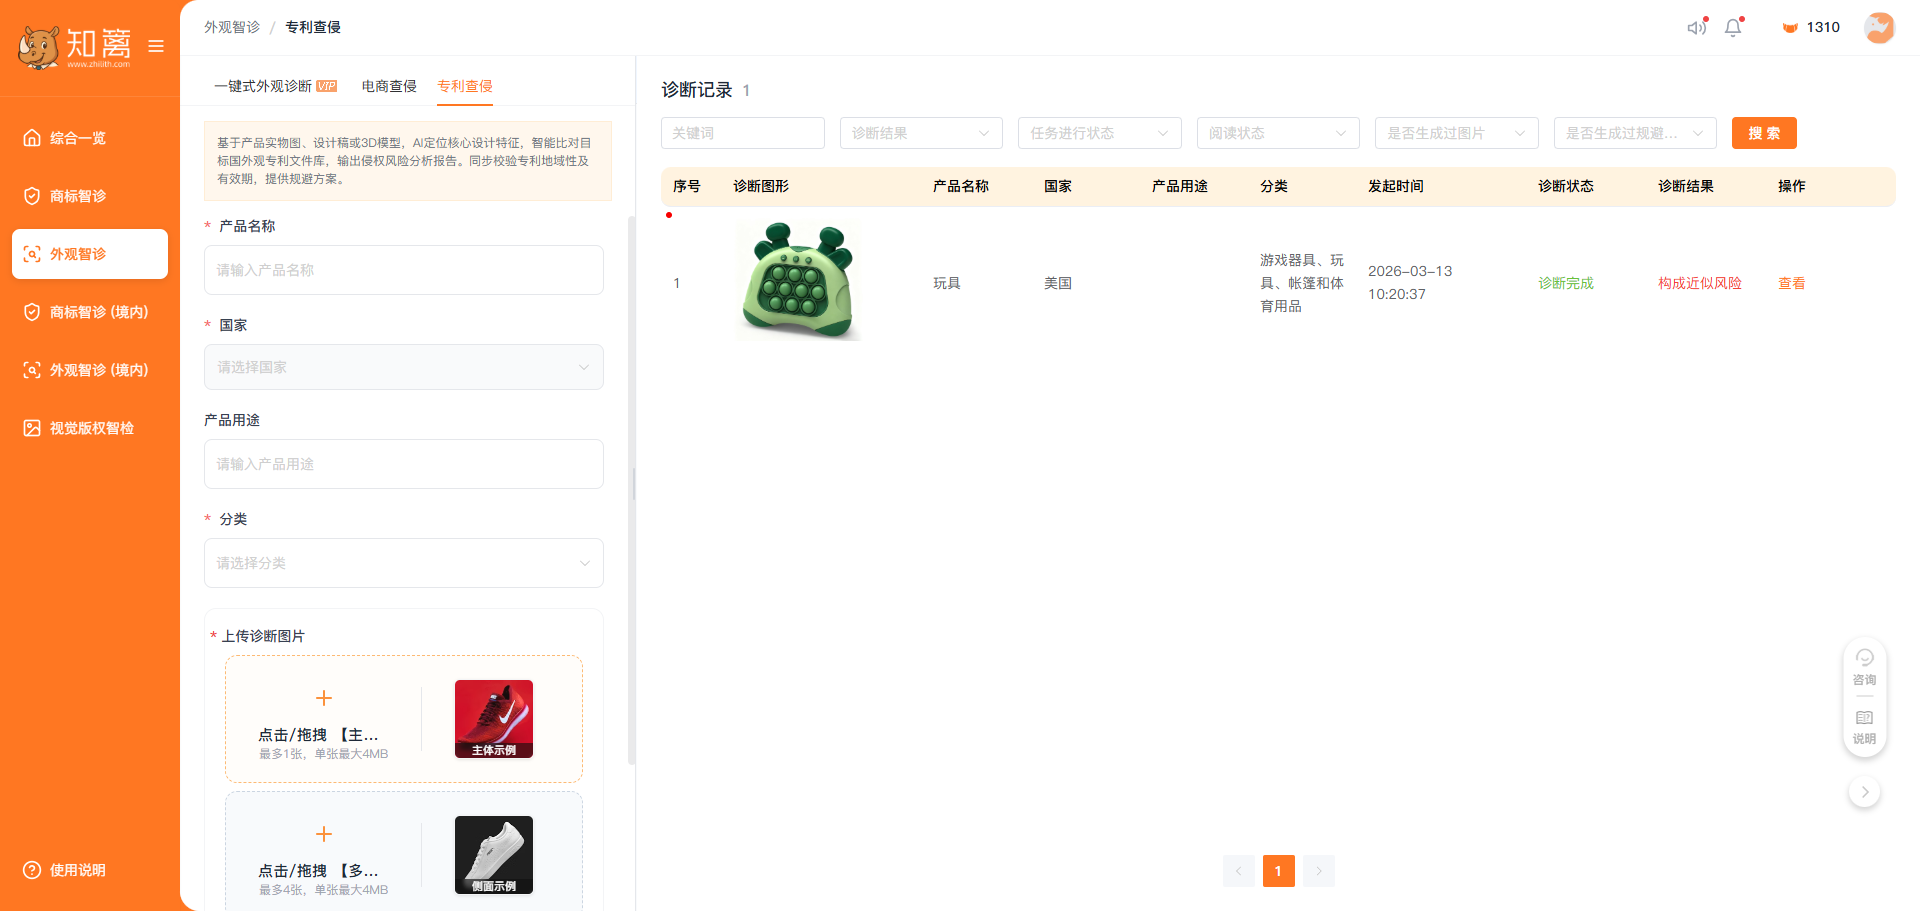The width and height of the screenshot is (1920, 911).
Task: Open the 咨询 floating chat icon
Action: tap(1865, 668)
